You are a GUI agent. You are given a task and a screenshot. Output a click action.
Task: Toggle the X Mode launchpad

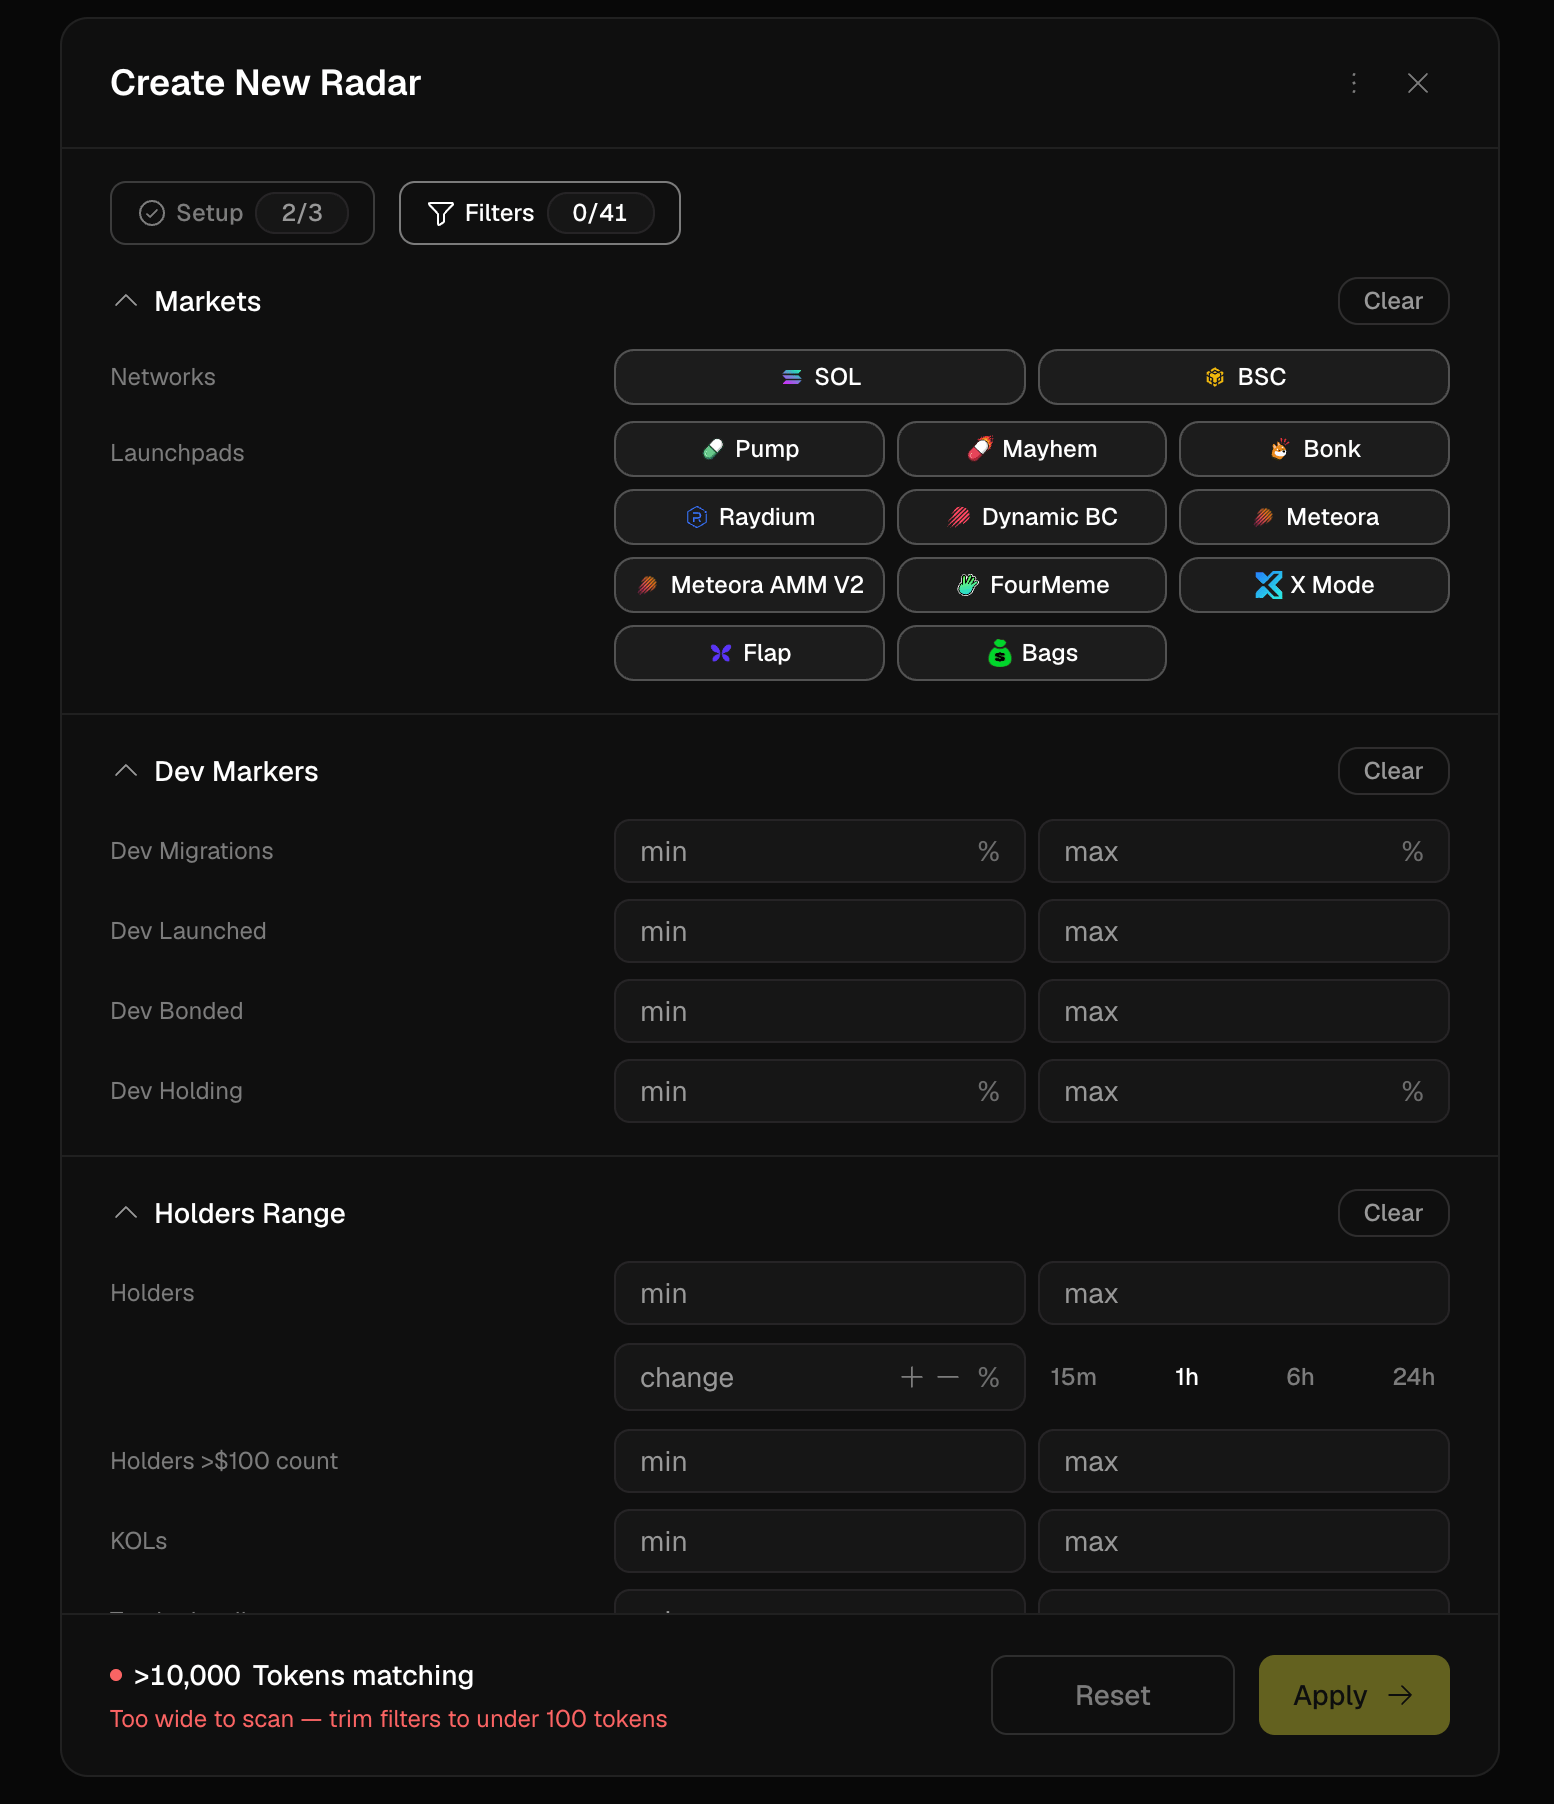tap(1314, 585)
